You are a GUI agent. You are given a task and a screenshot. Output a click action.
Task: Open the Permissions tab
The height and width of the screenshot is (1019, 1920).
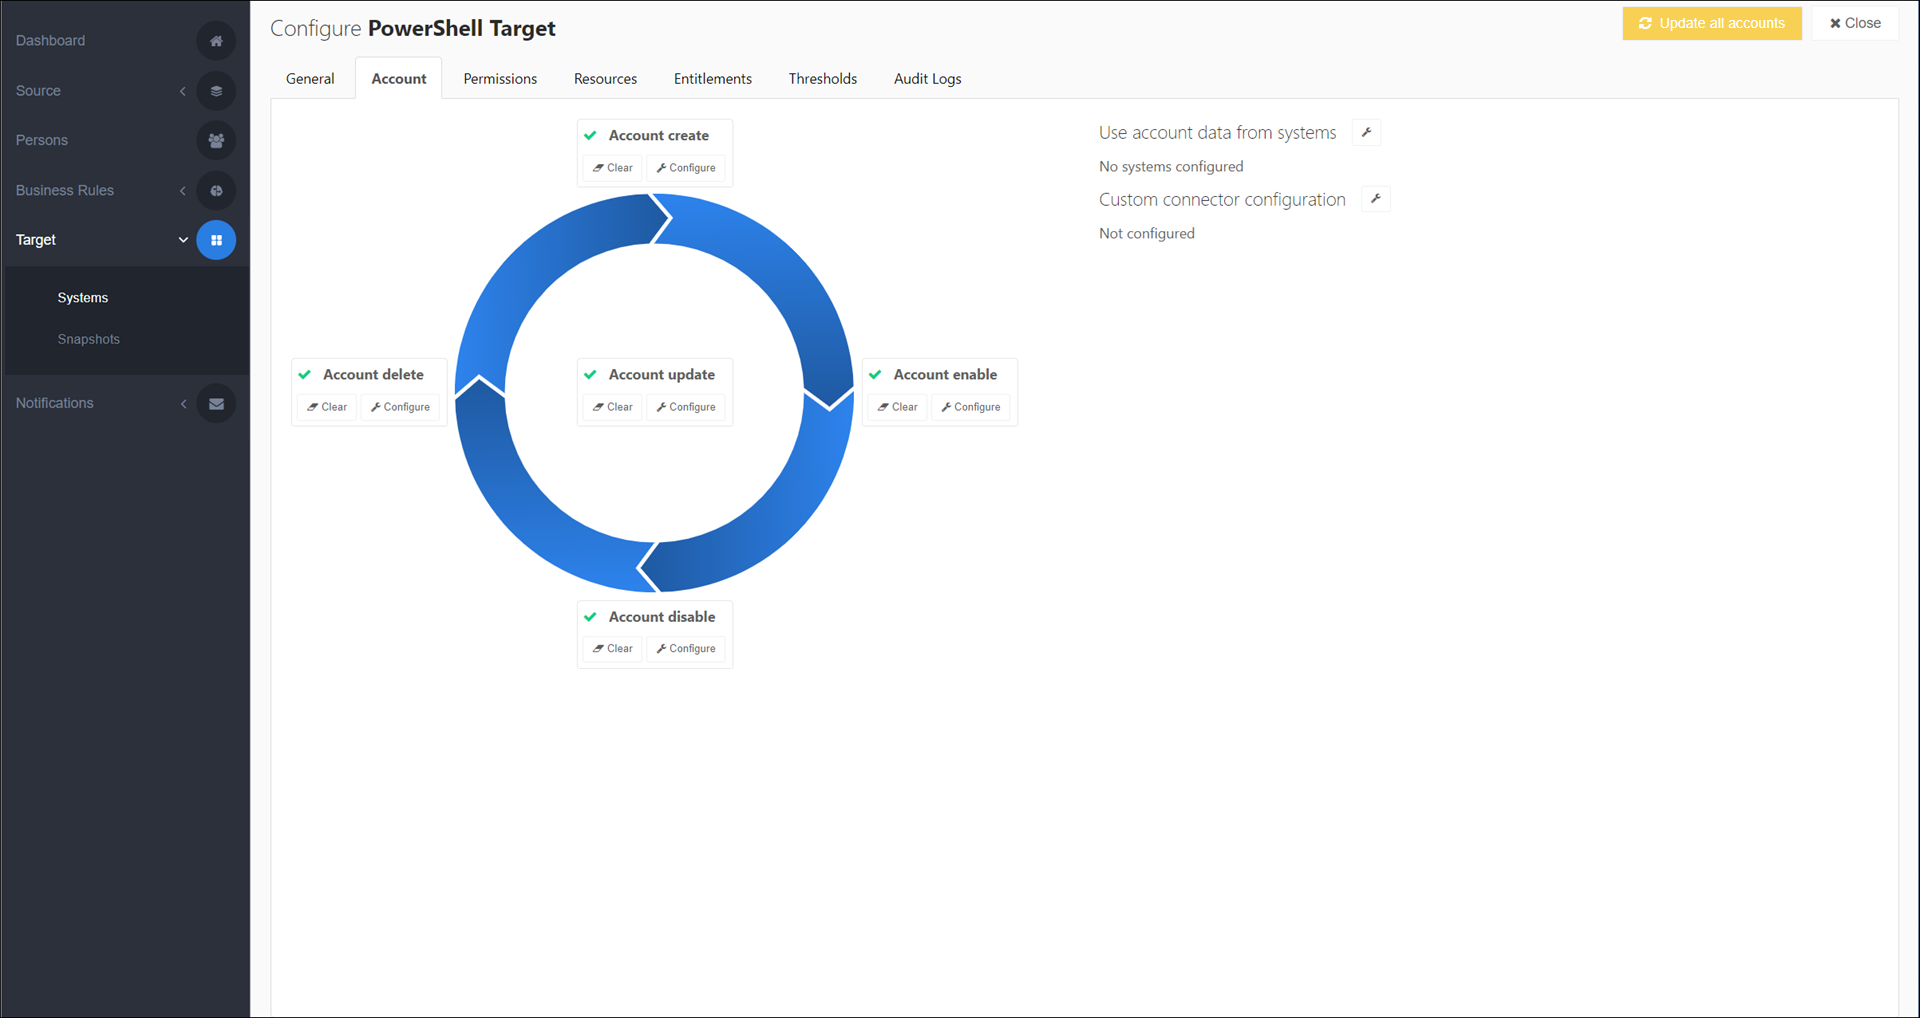click(500, 79)
